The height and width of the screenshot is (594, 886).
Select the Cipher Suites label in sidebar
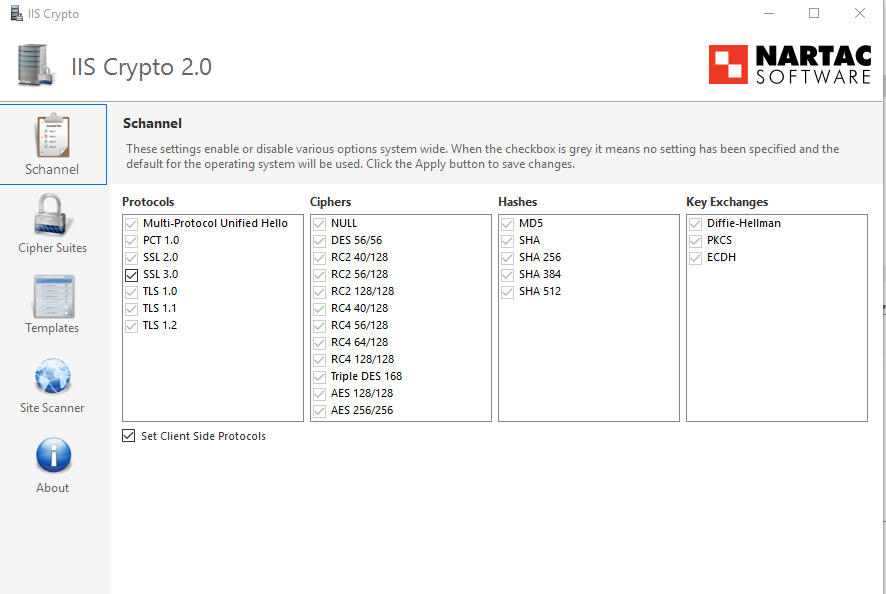[52, 248]
